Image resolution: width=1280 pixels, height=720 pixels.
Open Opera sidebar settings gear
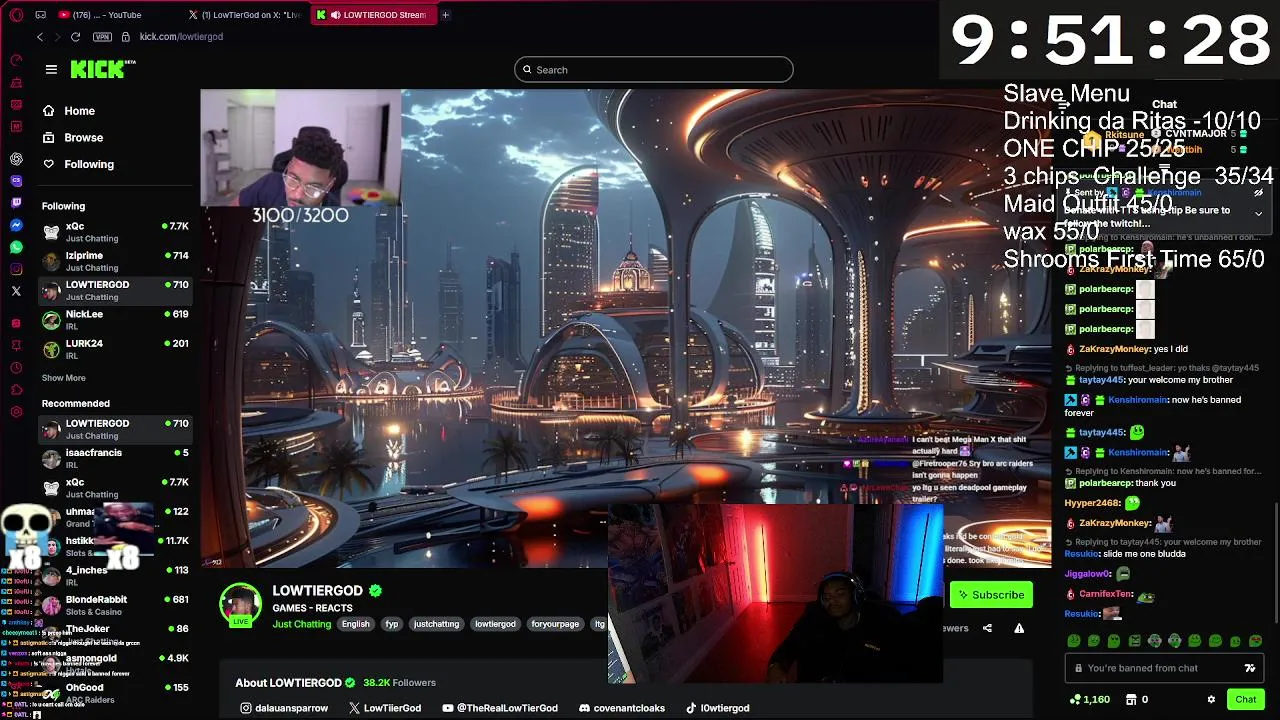click(16, 412)
